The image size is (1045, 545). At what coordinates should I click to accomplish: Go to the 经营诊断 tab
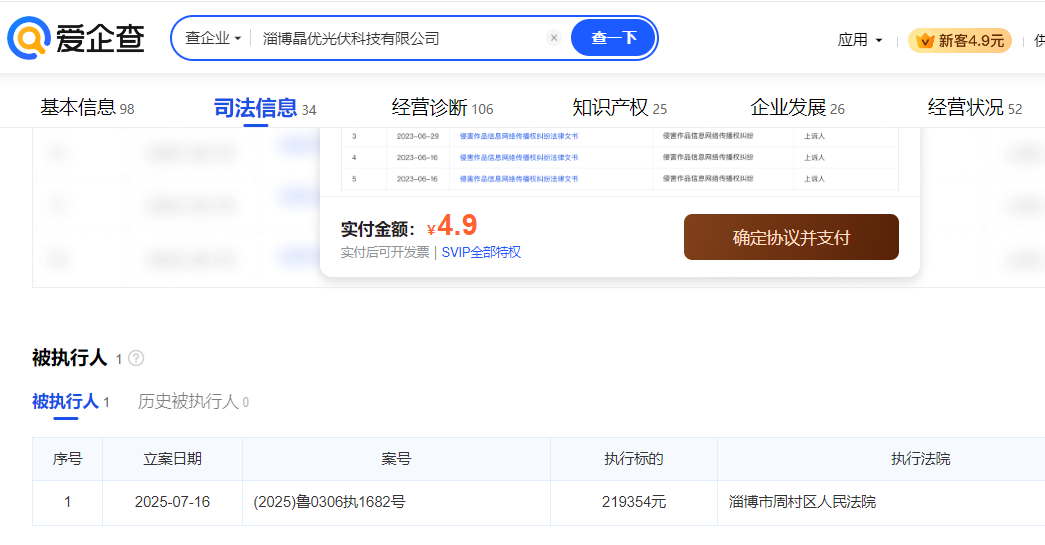point(443,107)
